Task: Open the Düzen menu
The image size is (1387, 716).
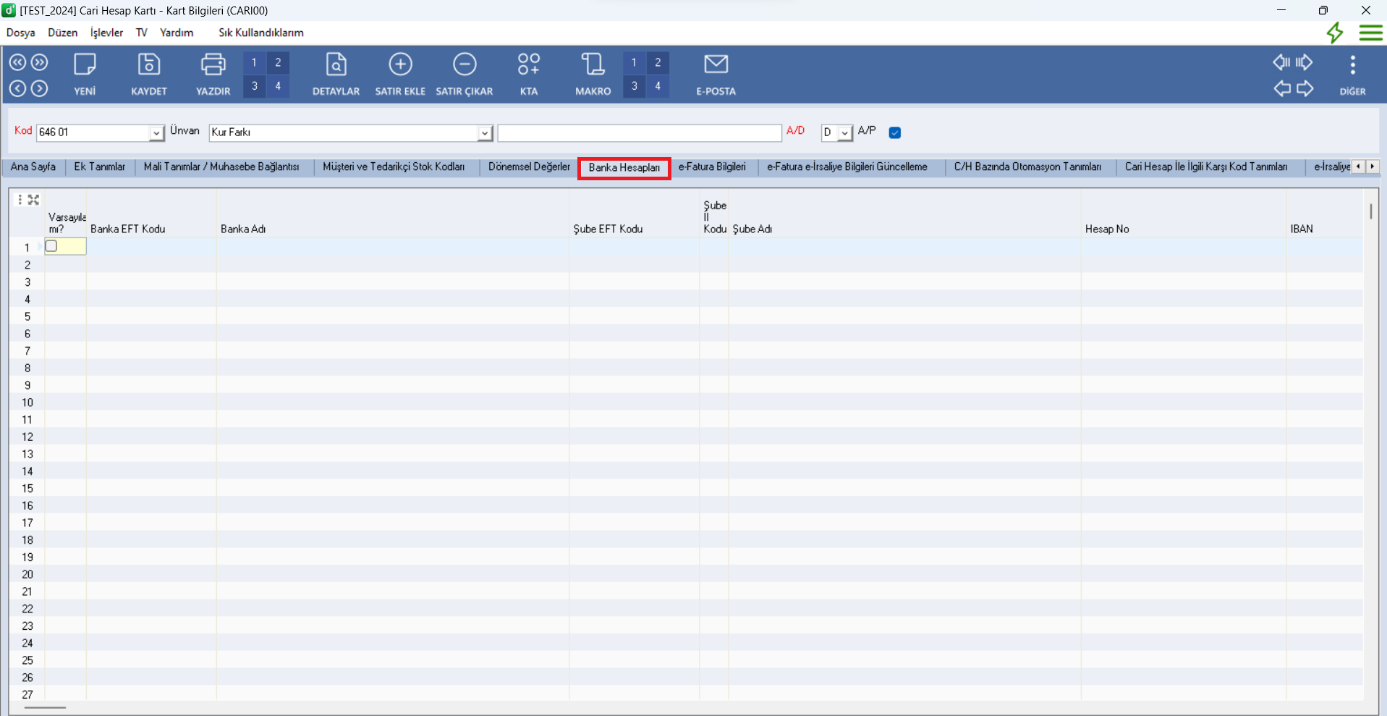Action: tap(62, 32)
